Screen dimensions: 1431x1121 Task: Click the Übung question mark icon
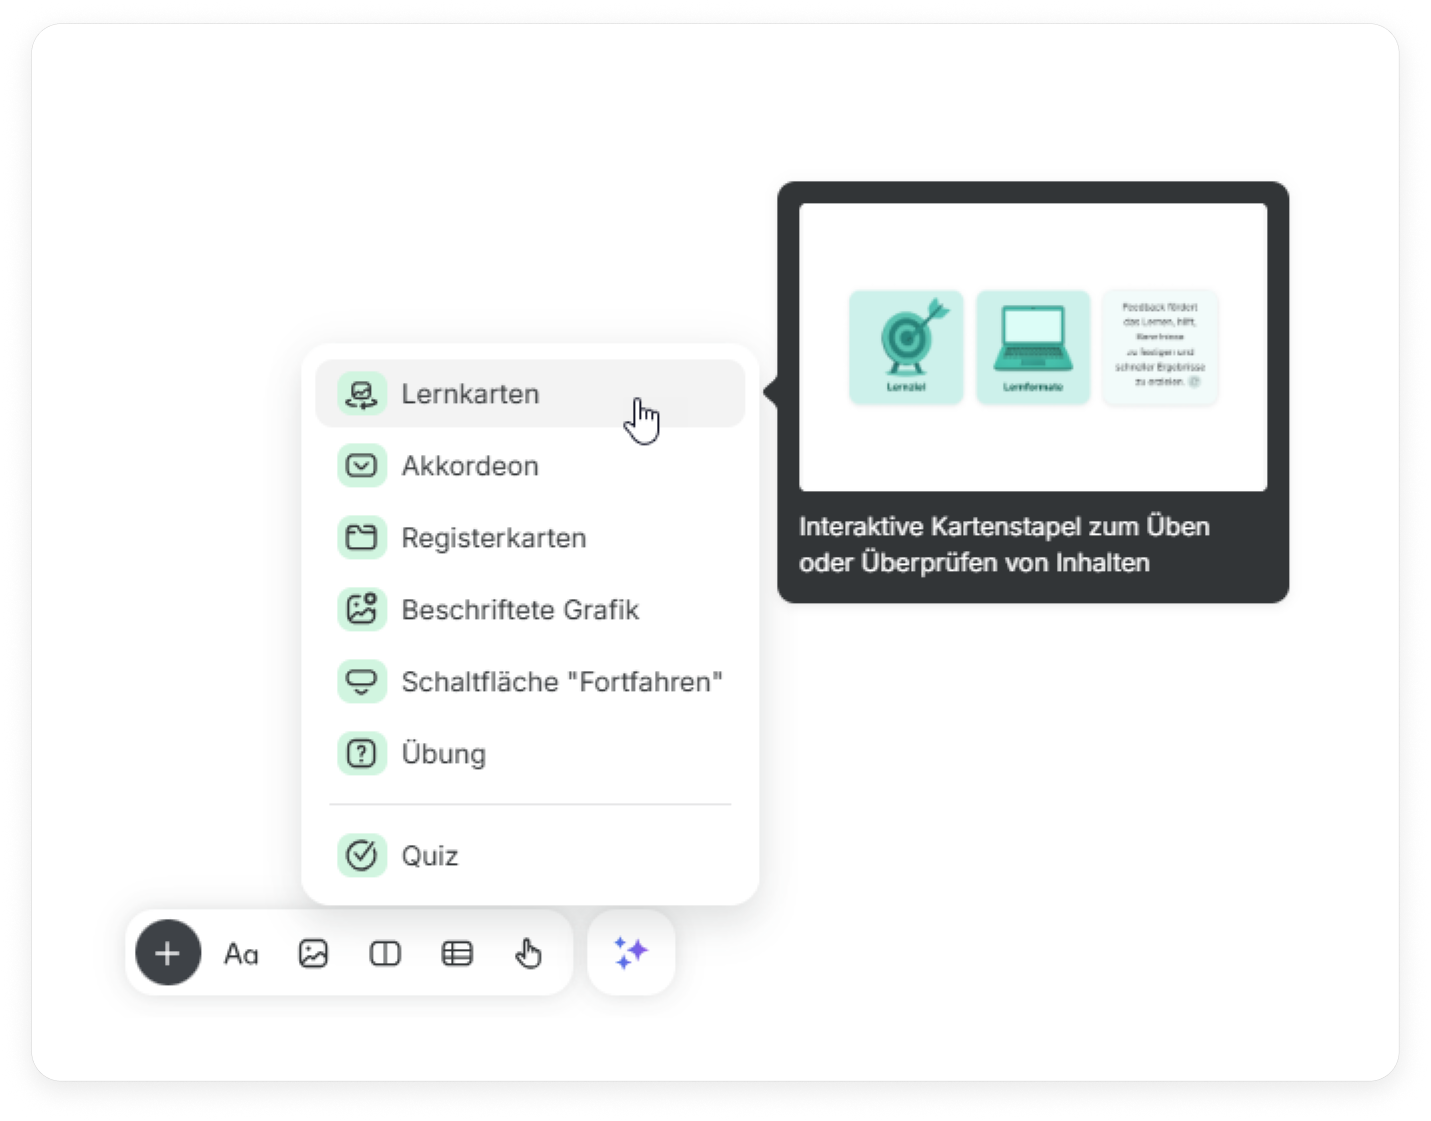(361, 753)
